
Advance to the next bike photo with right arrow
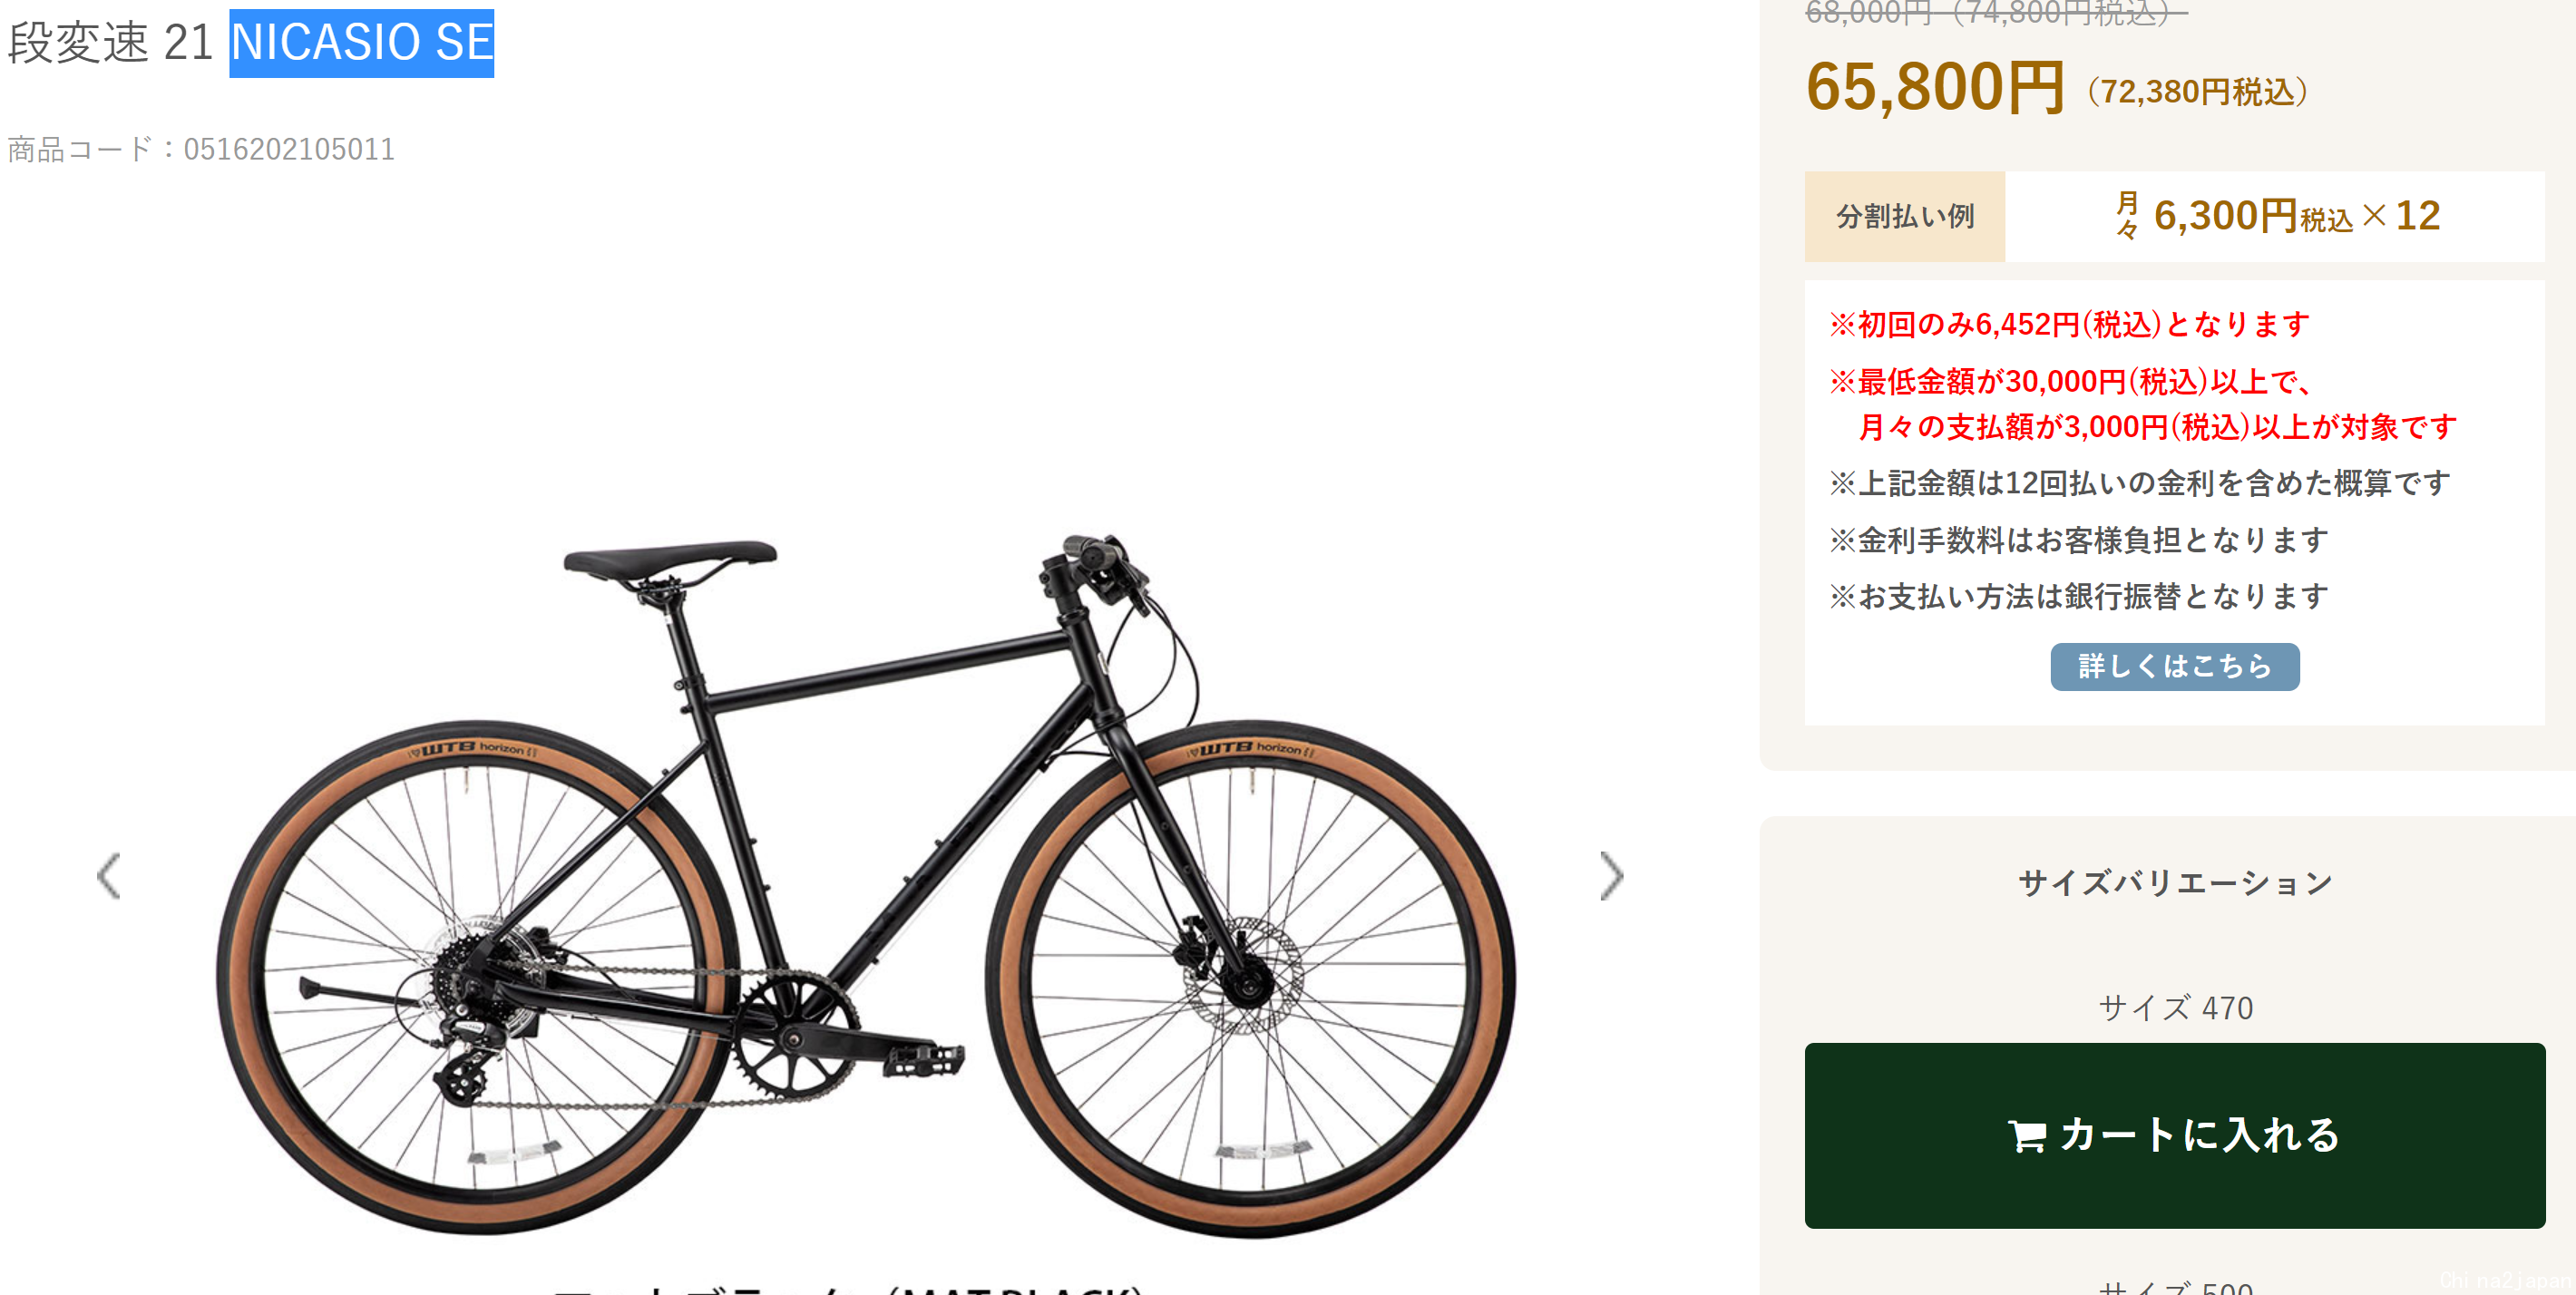pos(1611,876)
